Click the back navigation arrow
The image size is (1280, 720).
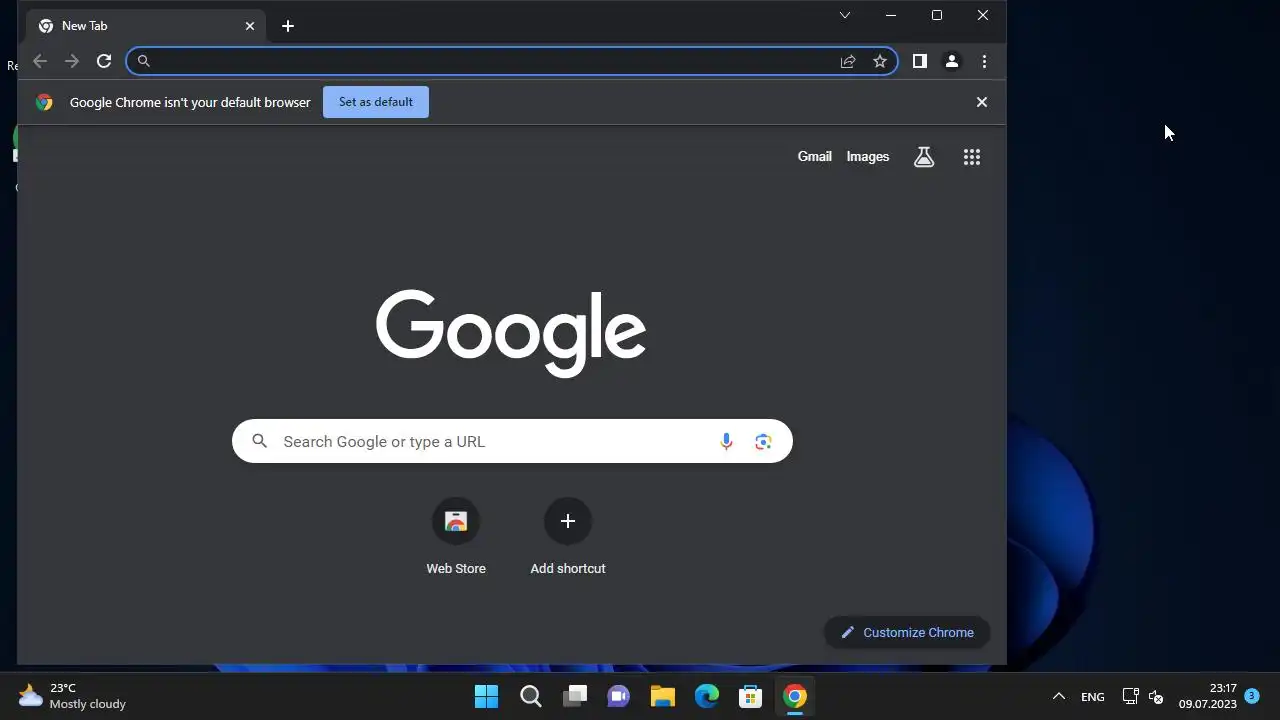(x=40, y=61)
